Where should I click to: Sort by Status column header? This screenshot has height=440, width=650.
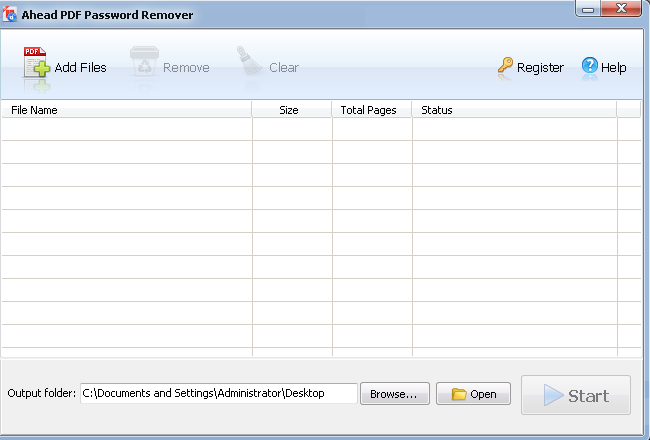coord(514,110)
